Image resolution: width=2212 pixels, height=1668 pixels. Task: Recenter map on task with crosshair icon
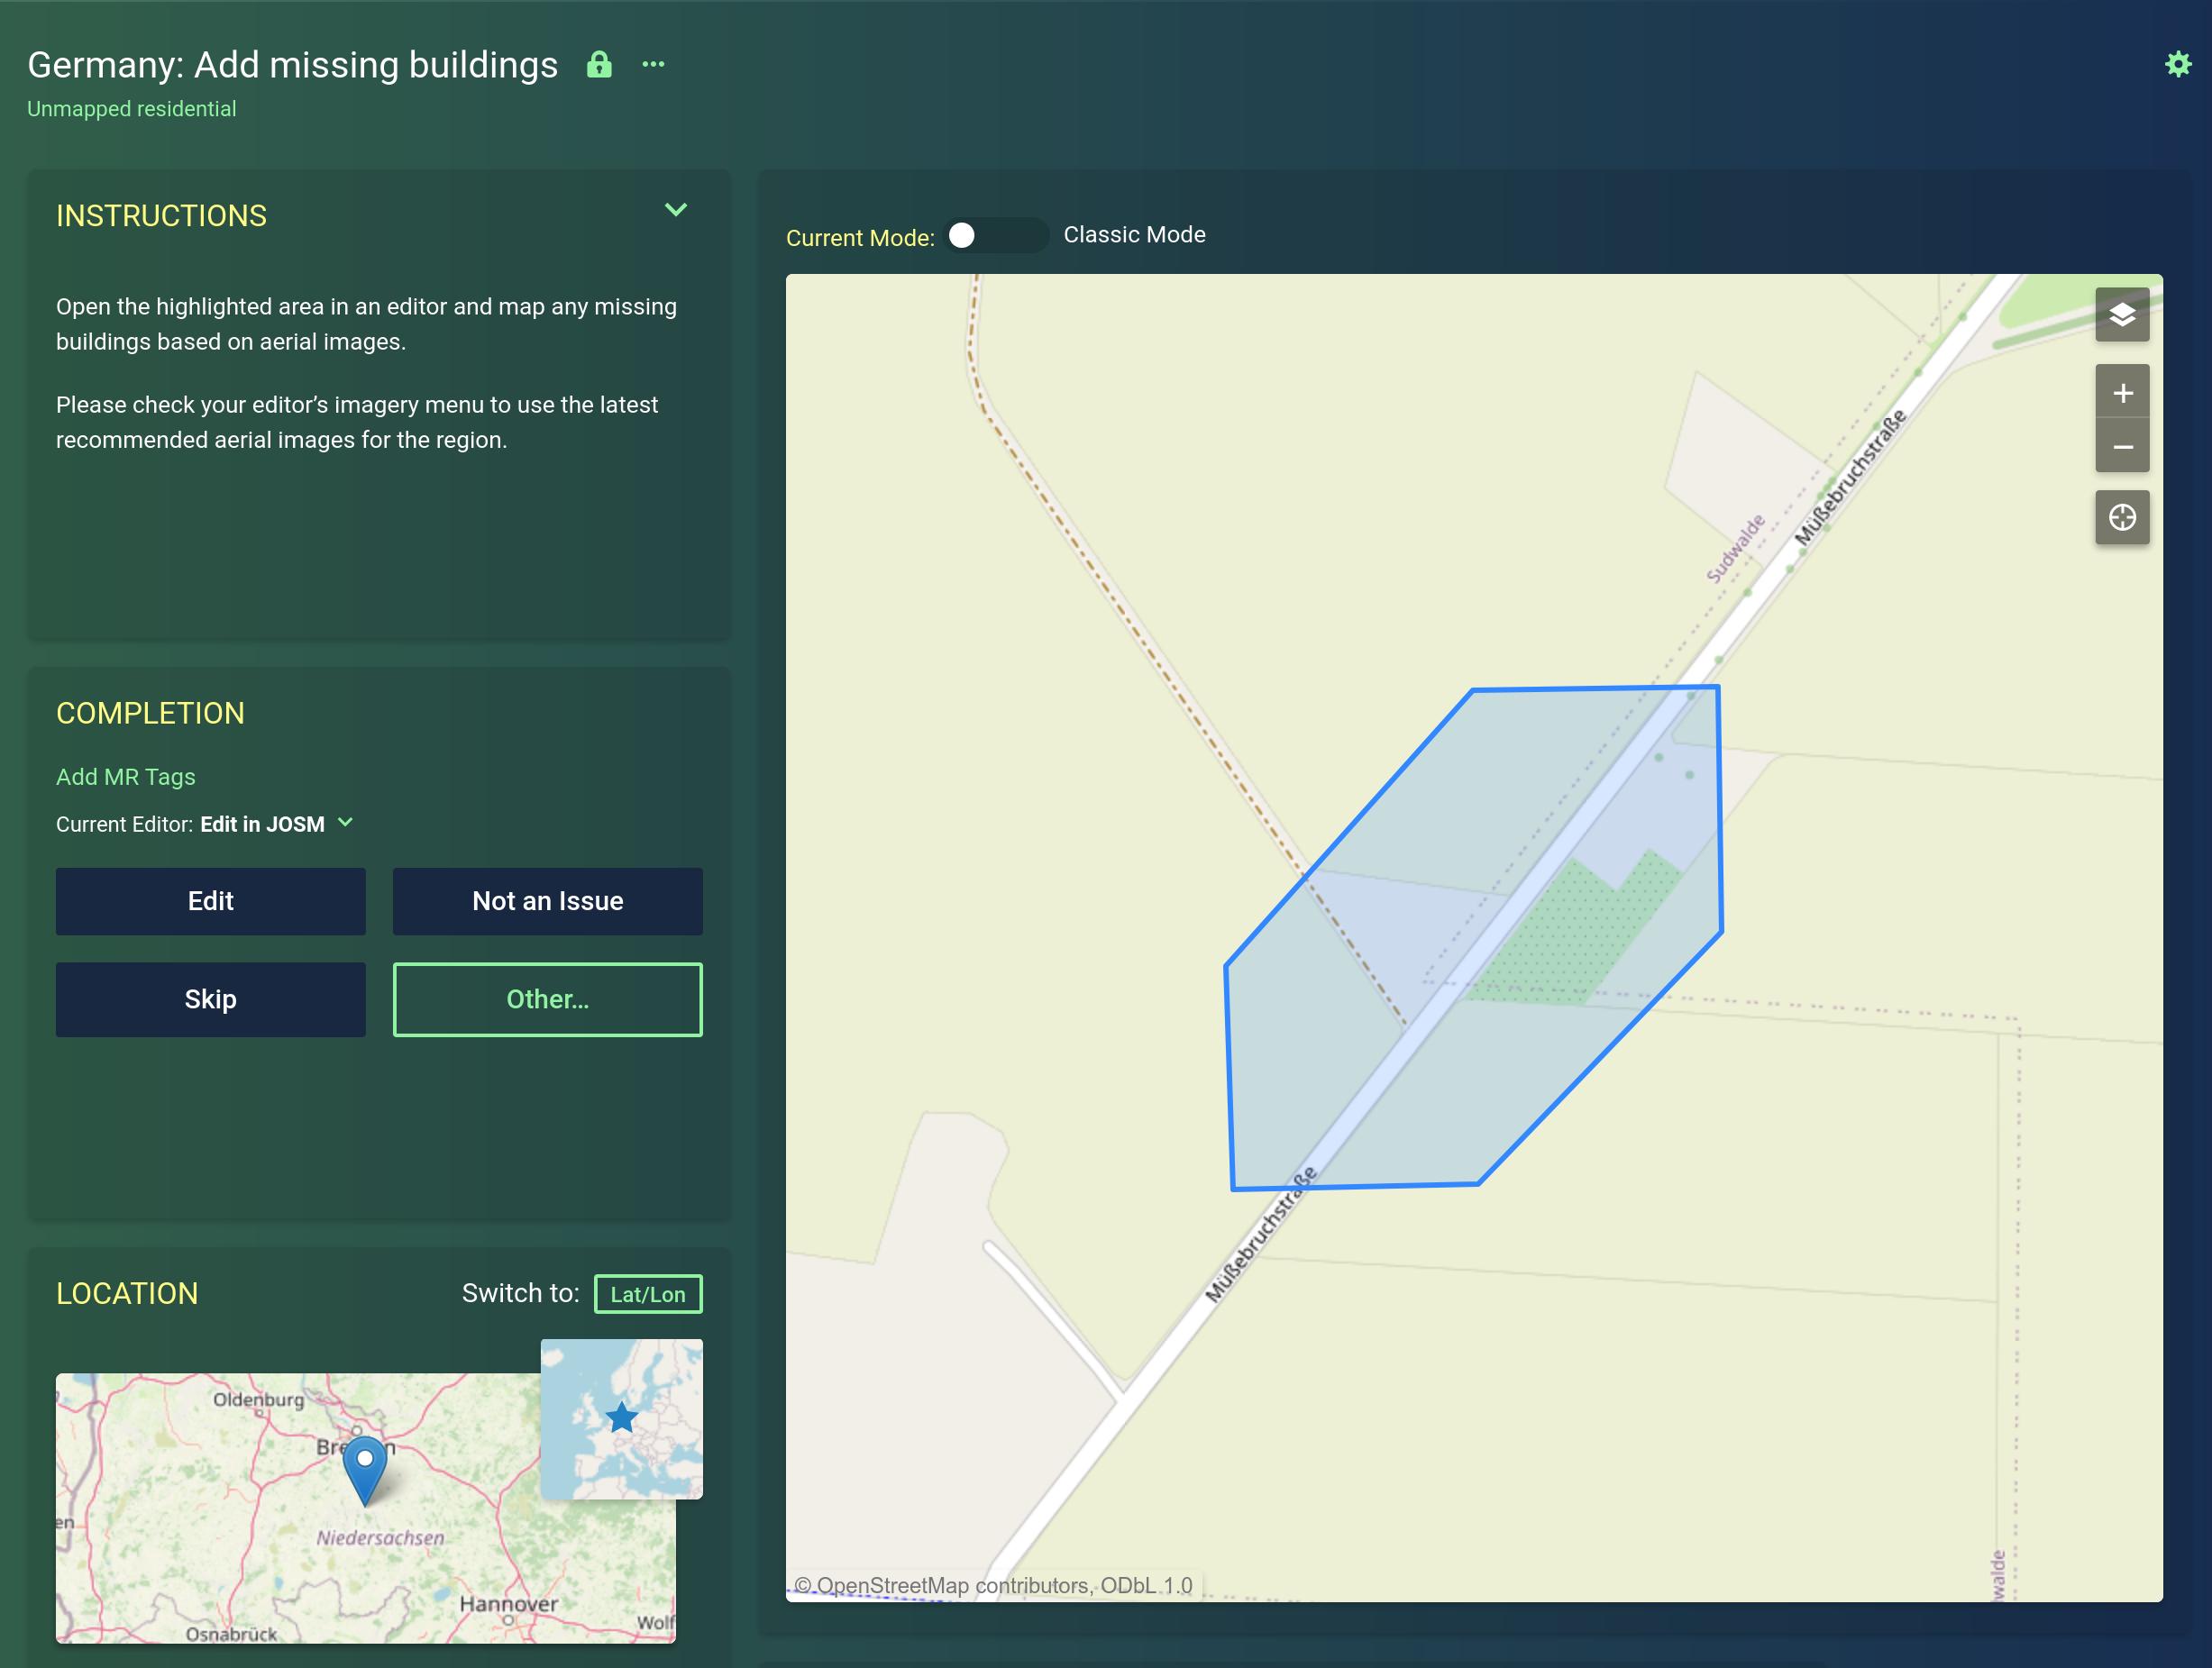(x=2121, y=517)
